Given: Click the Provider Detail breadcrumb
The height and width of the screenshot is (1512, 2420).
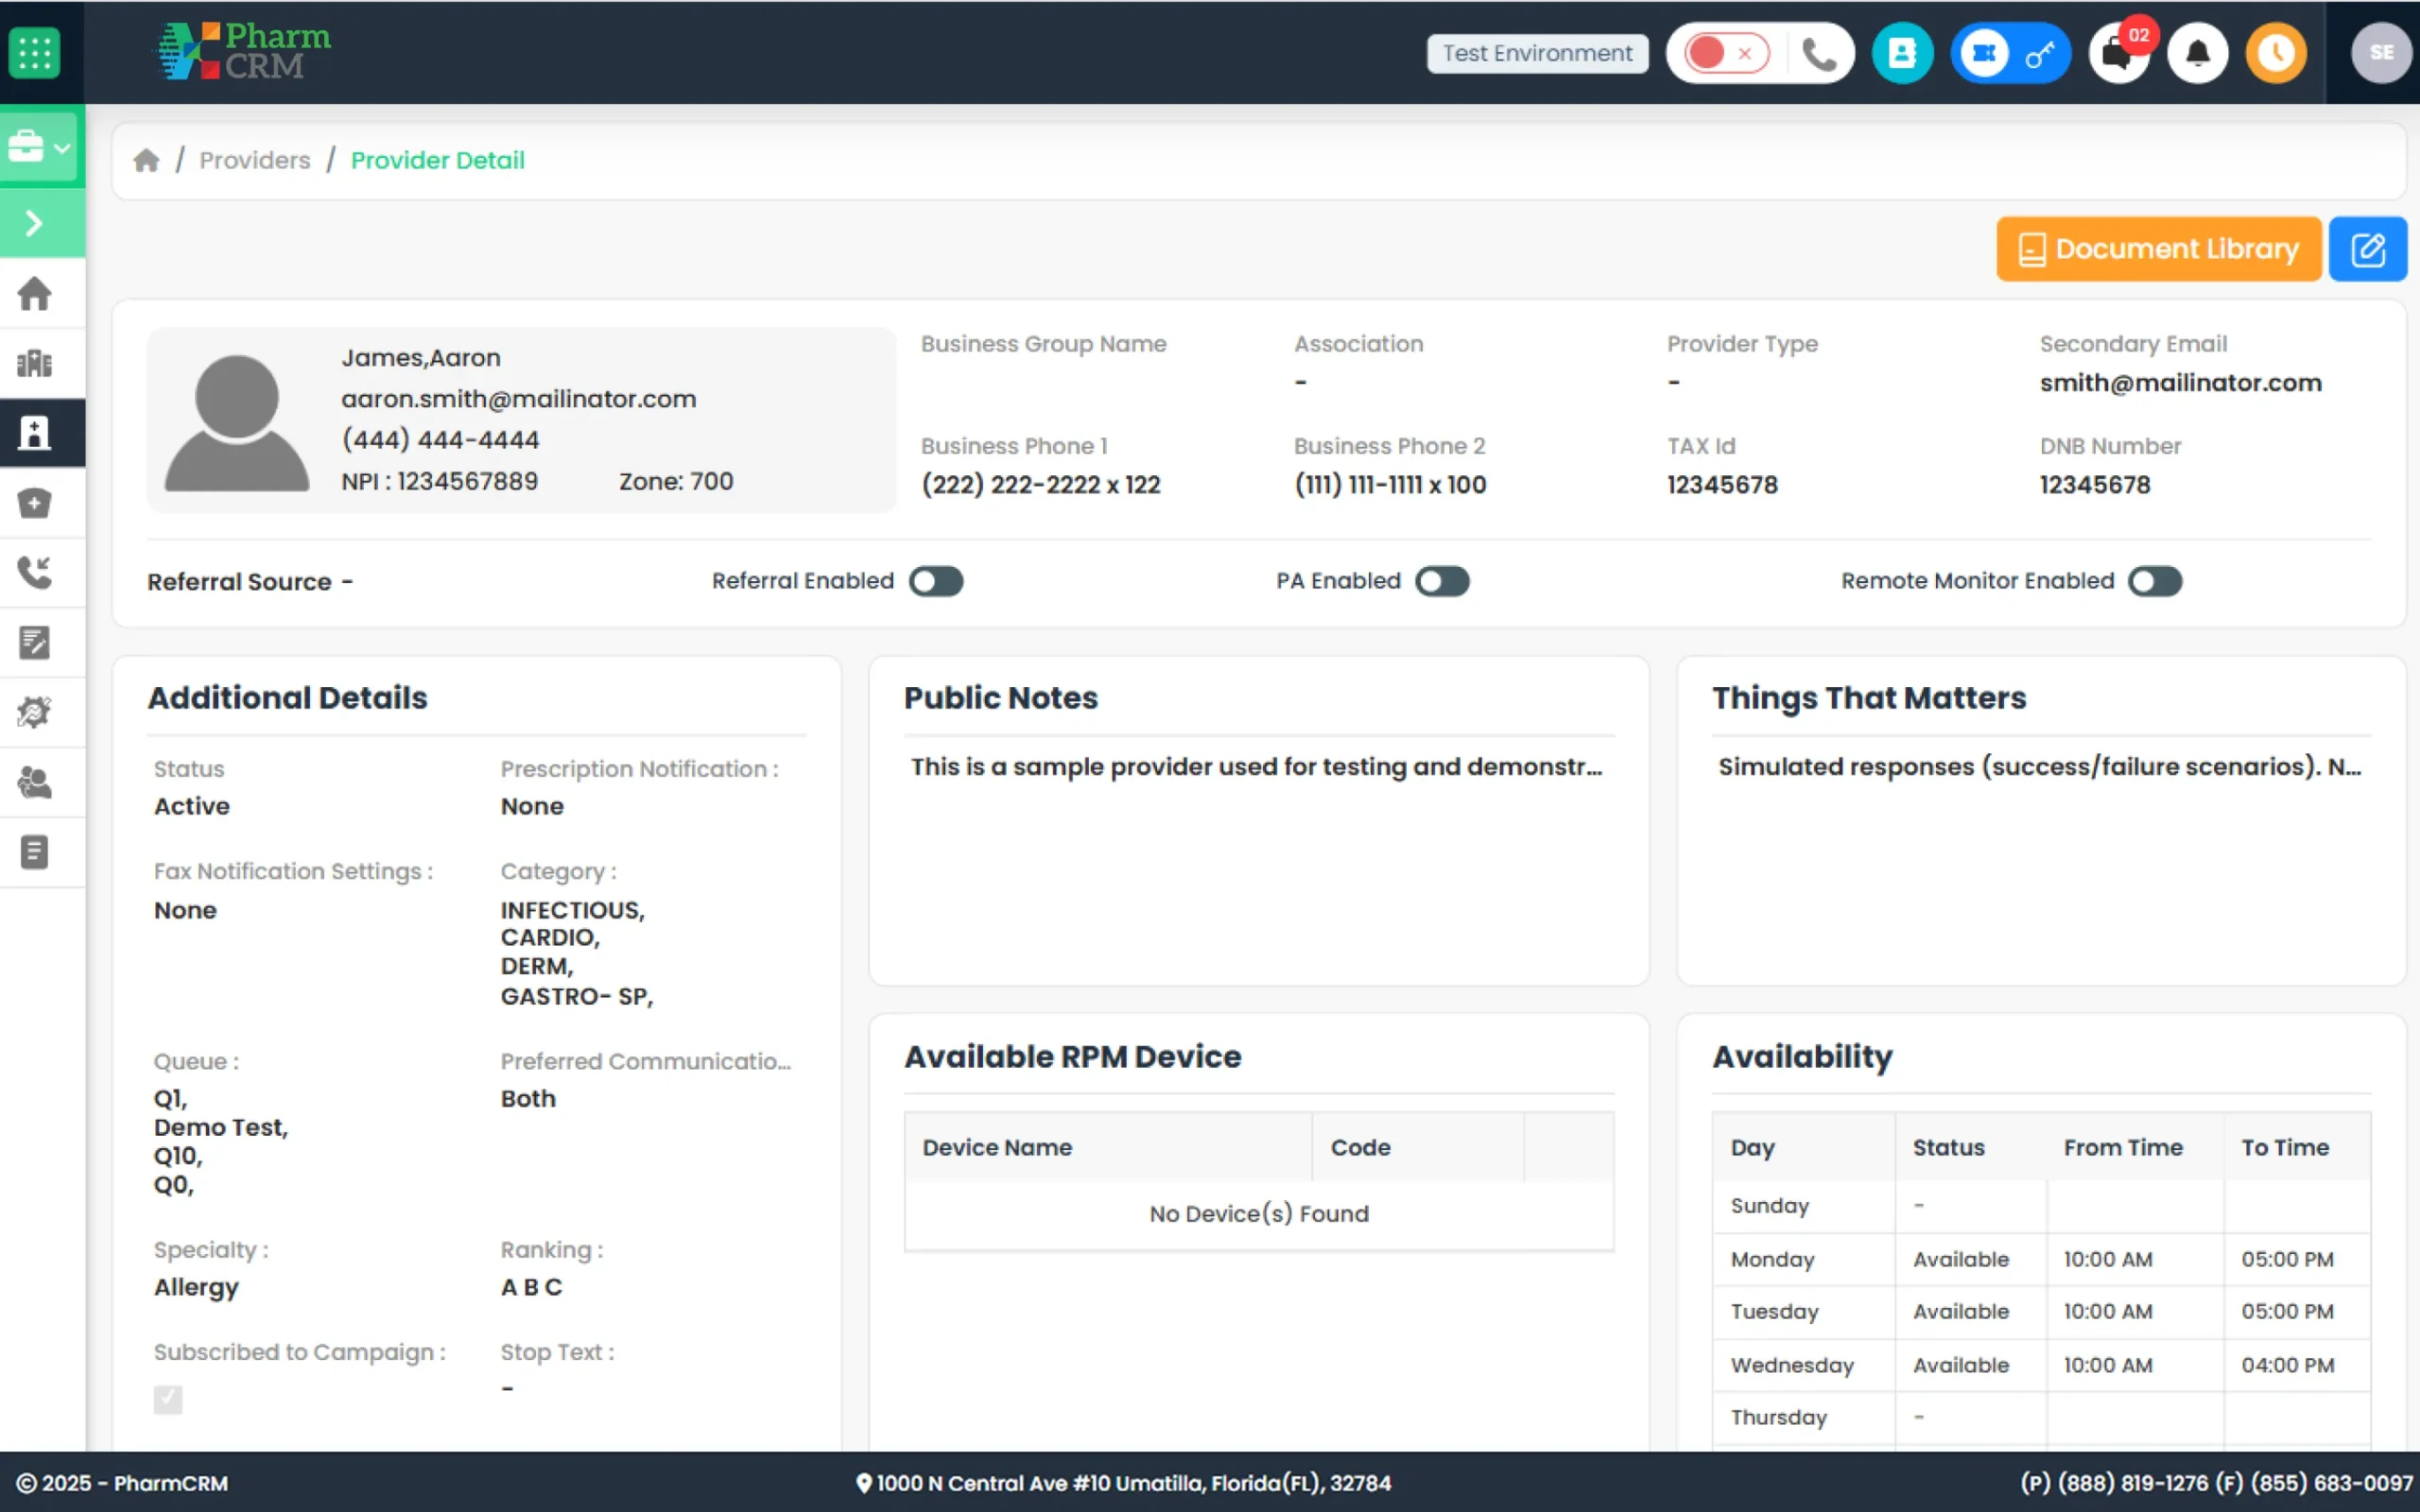Looking at the screenshot, I should click(437, 160).
